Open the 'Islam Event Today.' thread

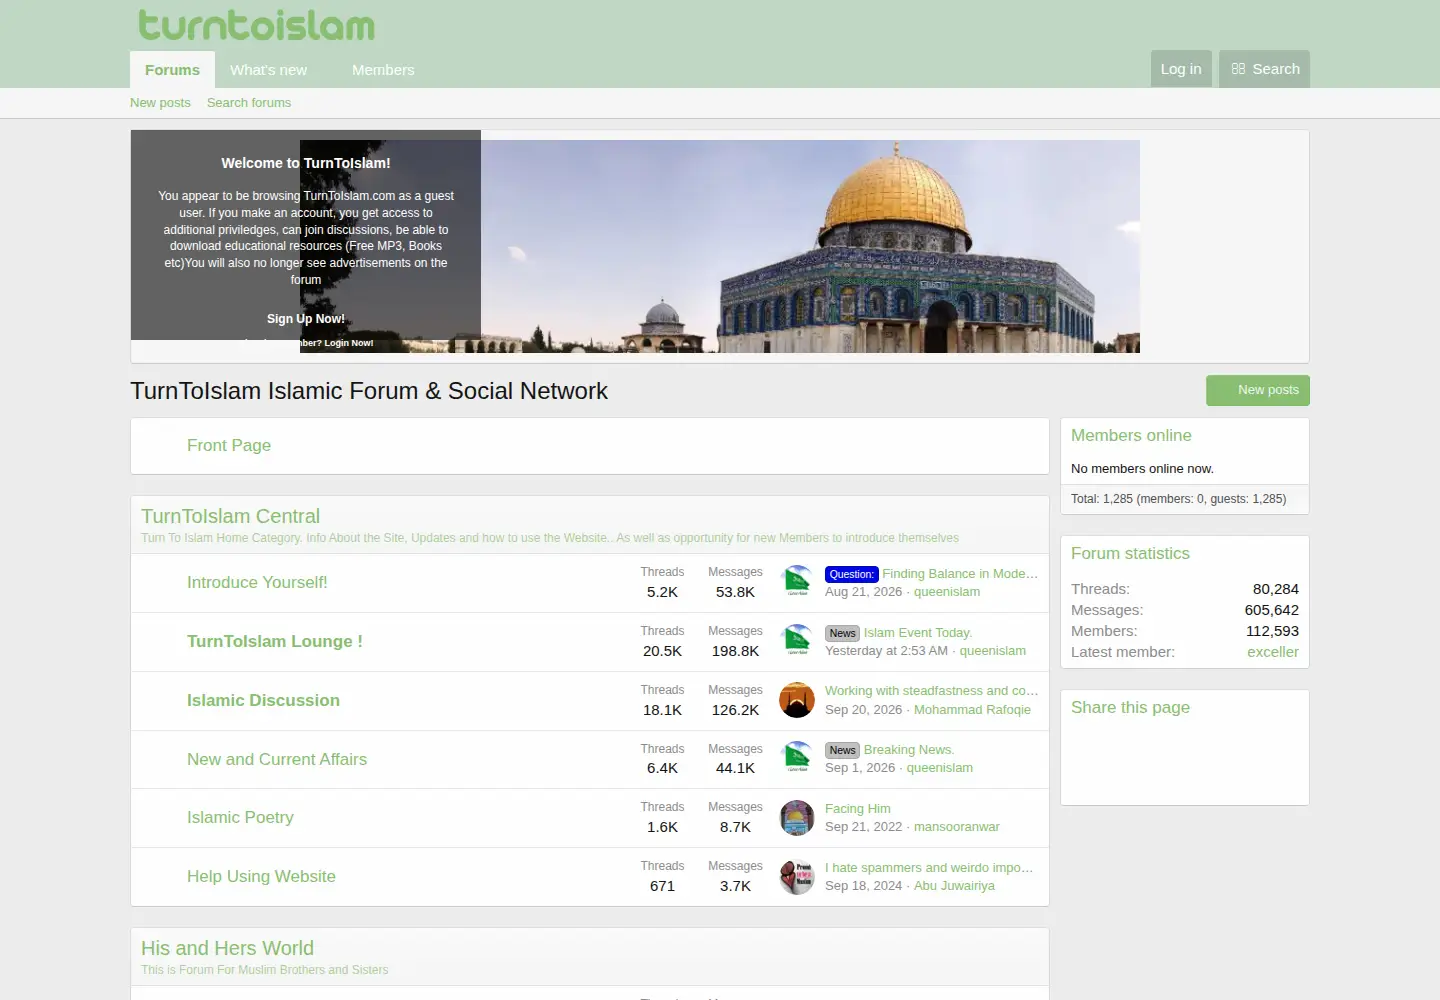pos(918,633)
